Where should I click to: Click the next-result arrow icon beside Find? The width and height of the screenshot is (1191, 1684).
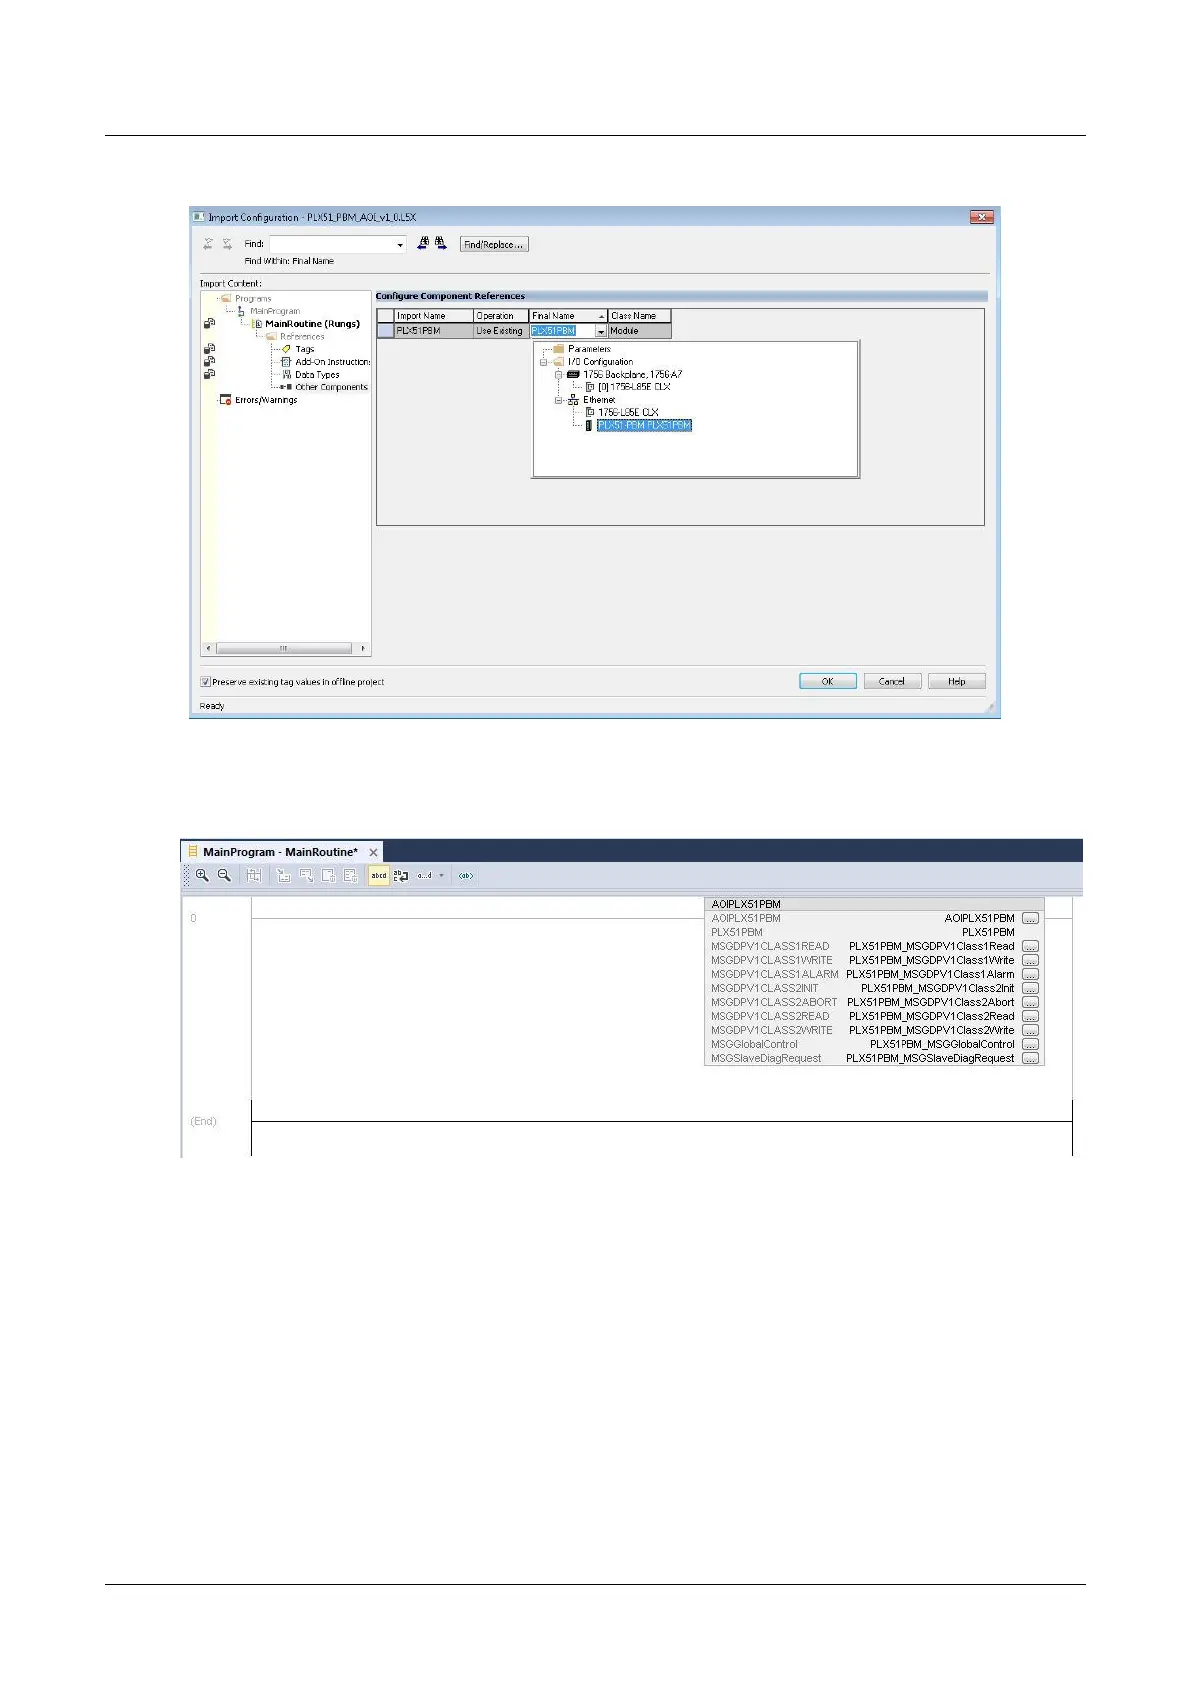[227, 243]
